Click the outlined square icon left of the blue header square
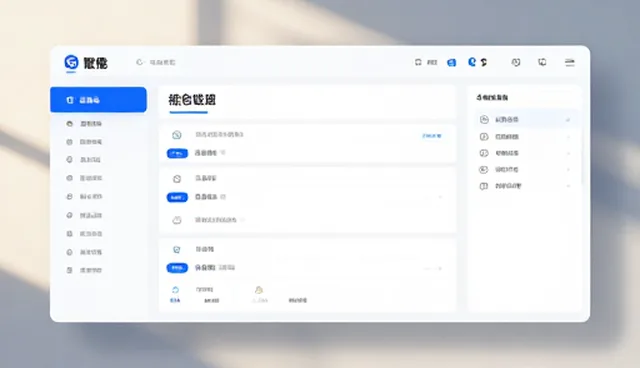 (418, 62)
